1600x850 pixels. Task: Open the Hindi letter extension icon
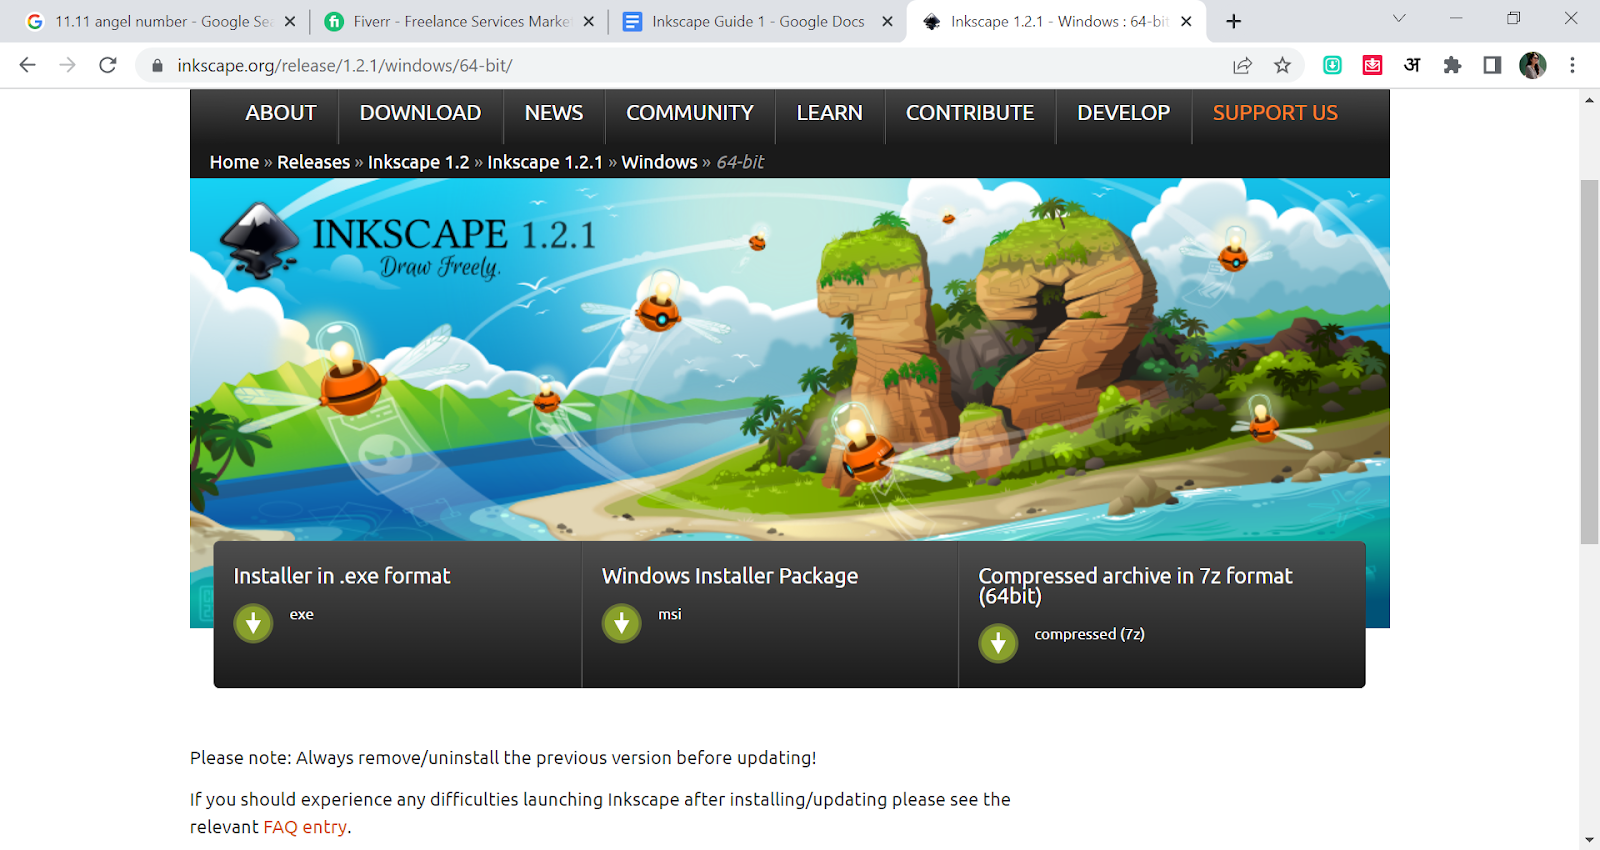point(1412,65)
